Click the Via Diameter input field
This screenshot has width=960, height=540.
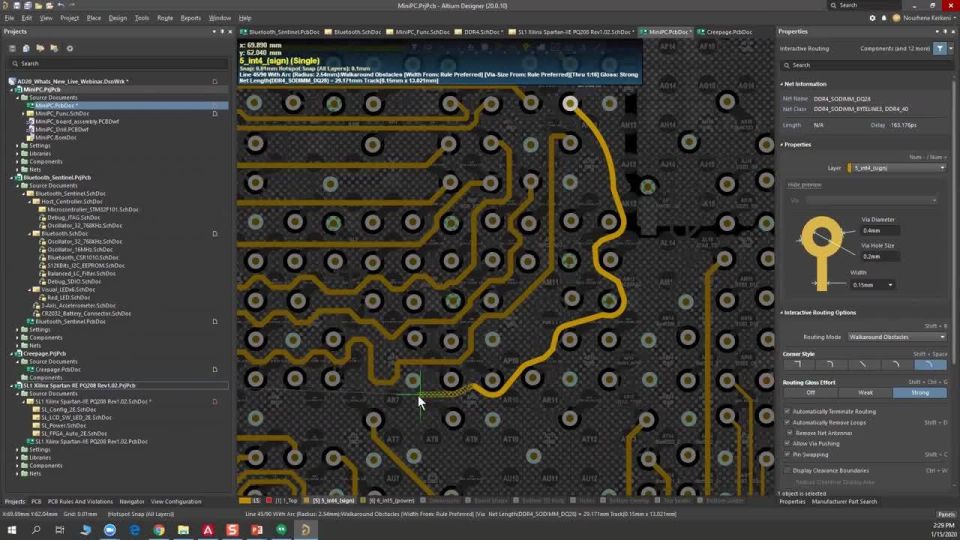pos(880,230)
